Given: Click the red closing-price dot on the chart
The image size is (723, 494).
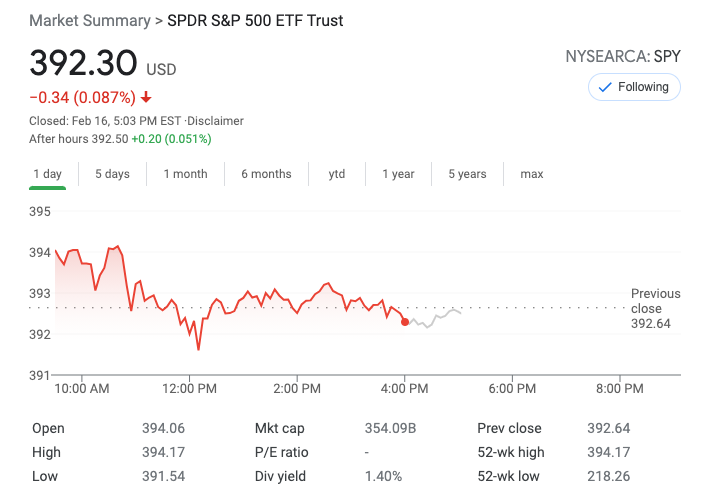Looking at the screenshot, I should click(405, 321).
